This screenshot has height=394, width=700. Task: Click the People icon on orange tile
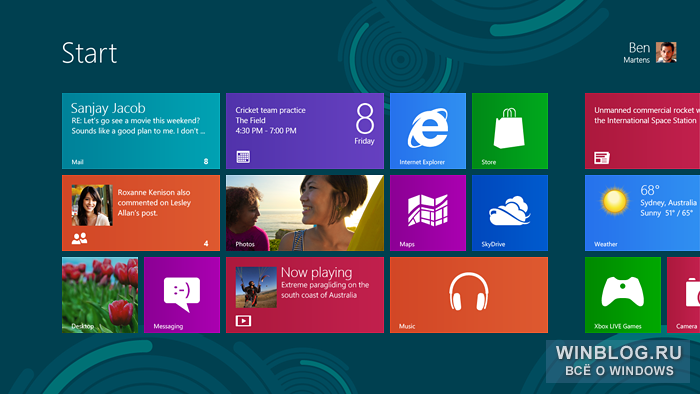point(79,239)
